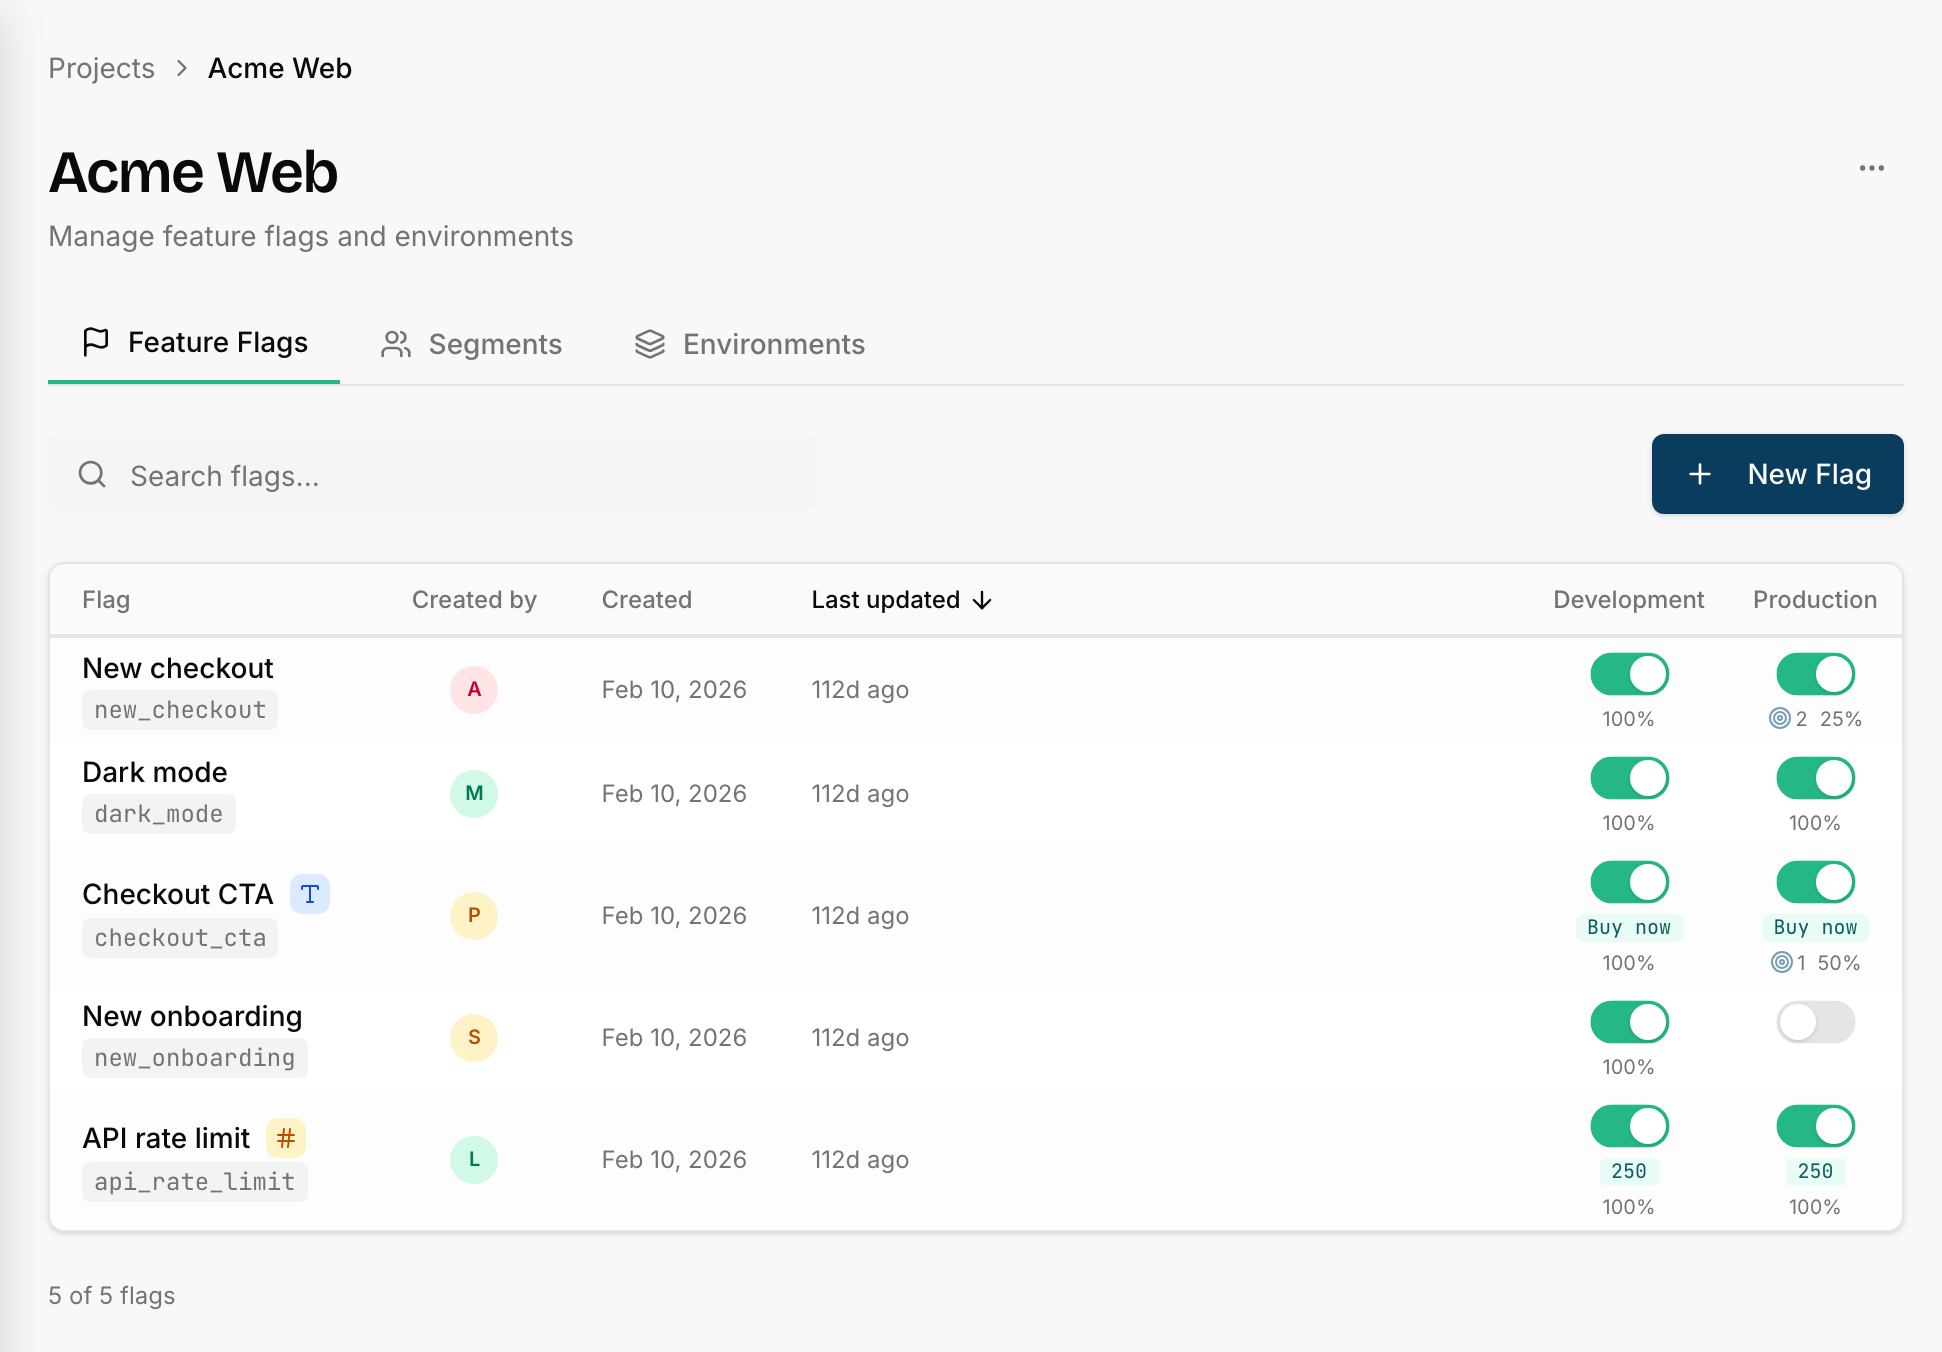
Task: Click the new_checkout key chip
Action: click(180, 710)
